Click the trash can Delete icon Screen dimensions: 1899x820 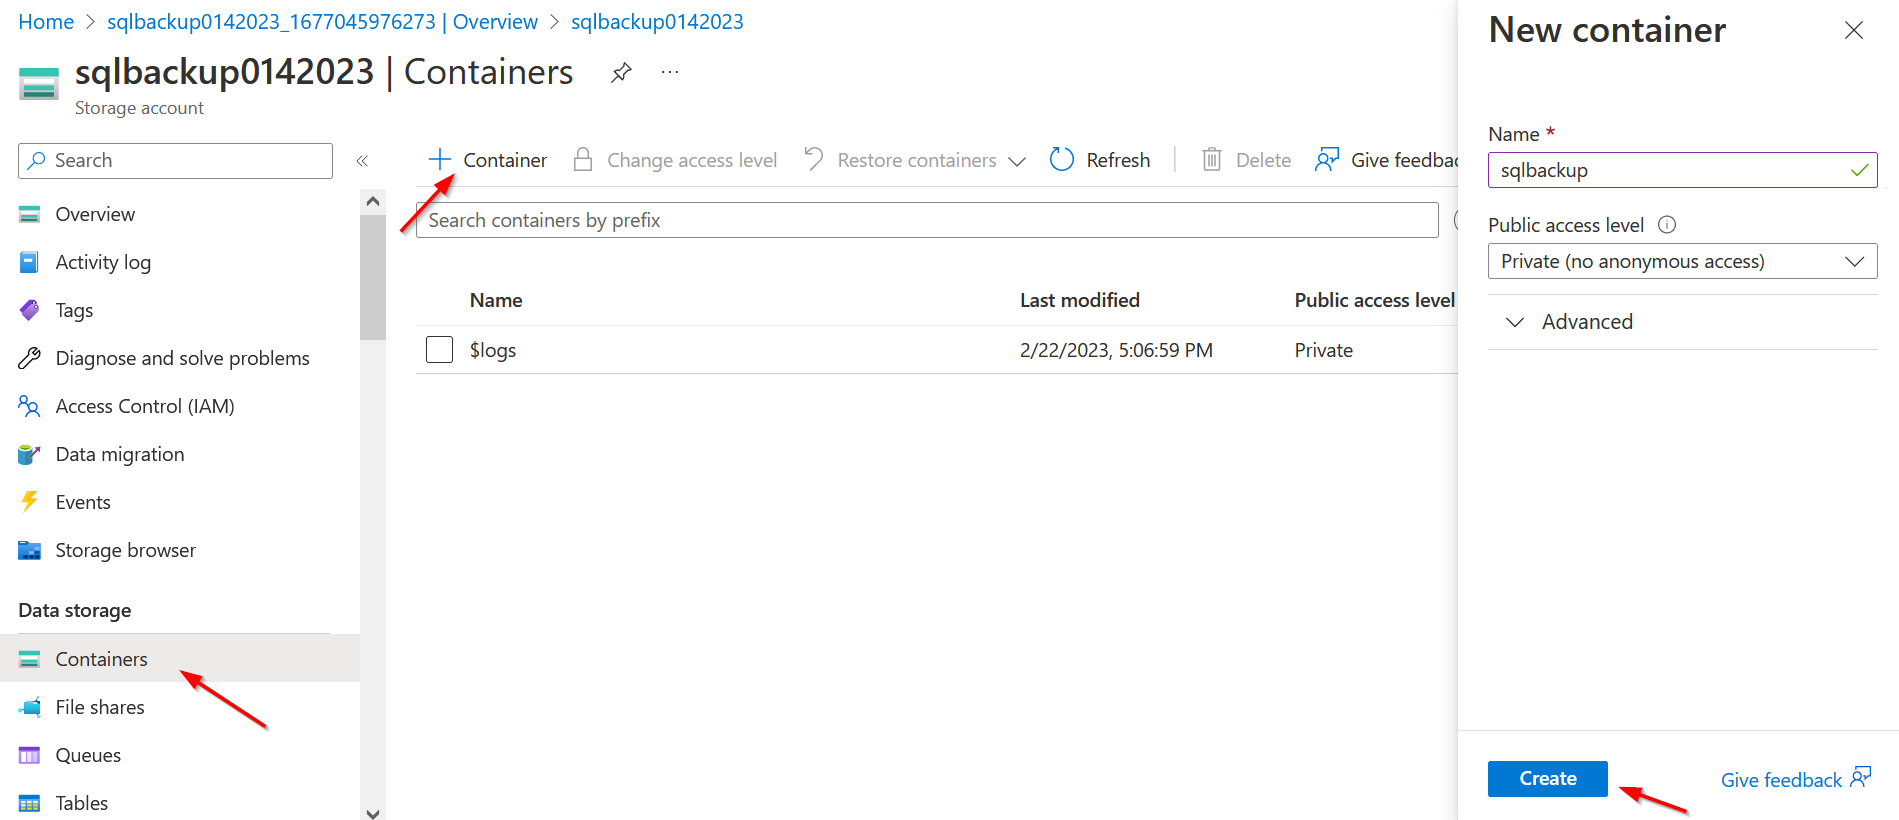[1212, 159]
